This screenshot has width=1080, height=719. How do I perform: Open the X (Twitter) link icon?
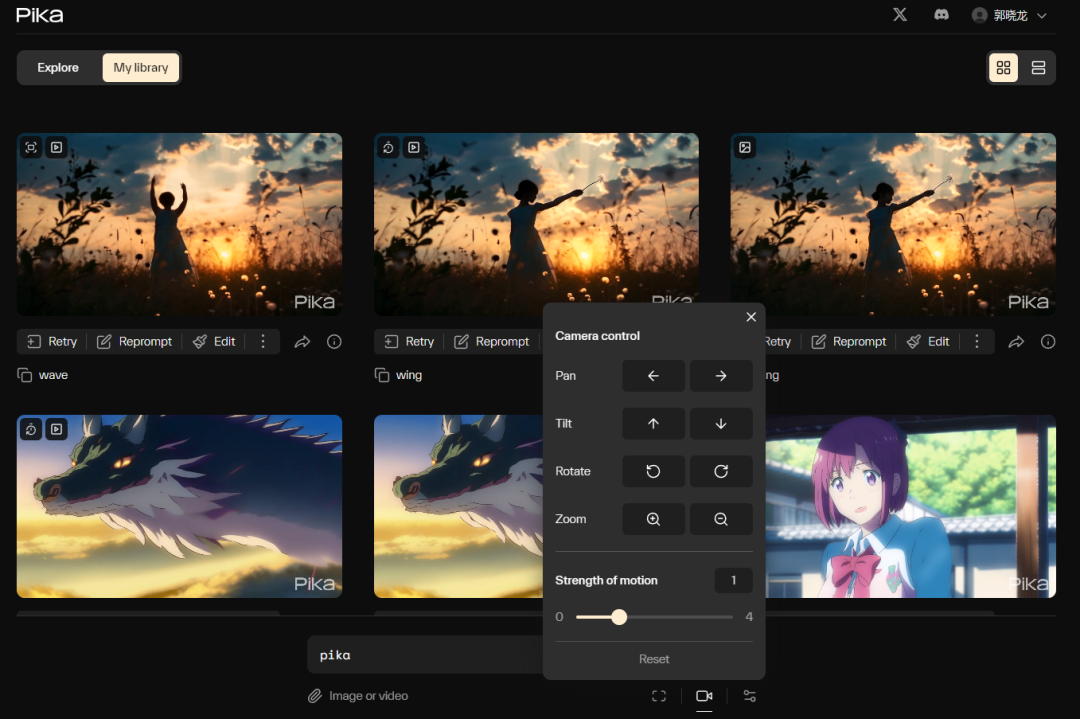point(900,14)
